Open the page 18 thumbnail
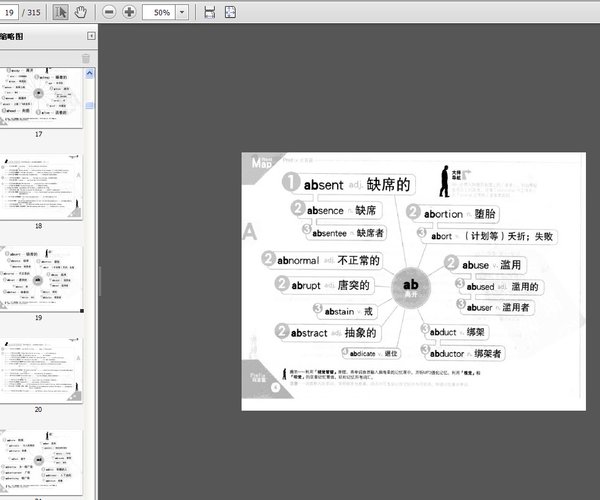 tap(40, 186)
